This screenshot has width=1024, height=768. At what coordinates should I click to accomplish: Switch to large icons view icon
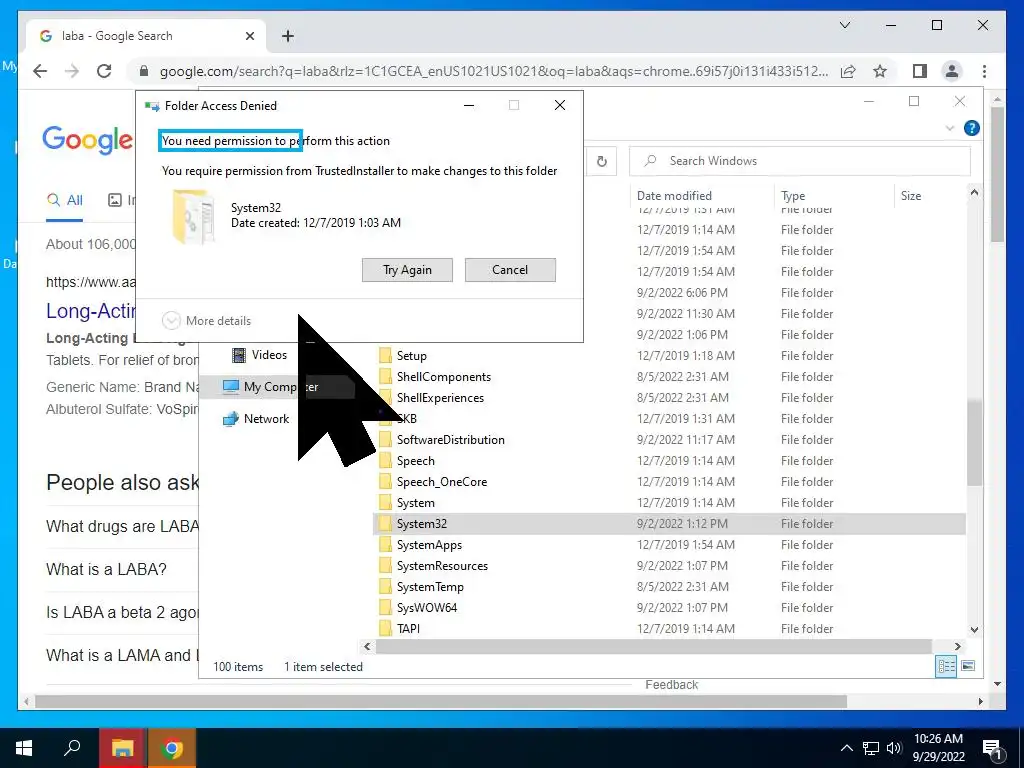coord(968,666)
